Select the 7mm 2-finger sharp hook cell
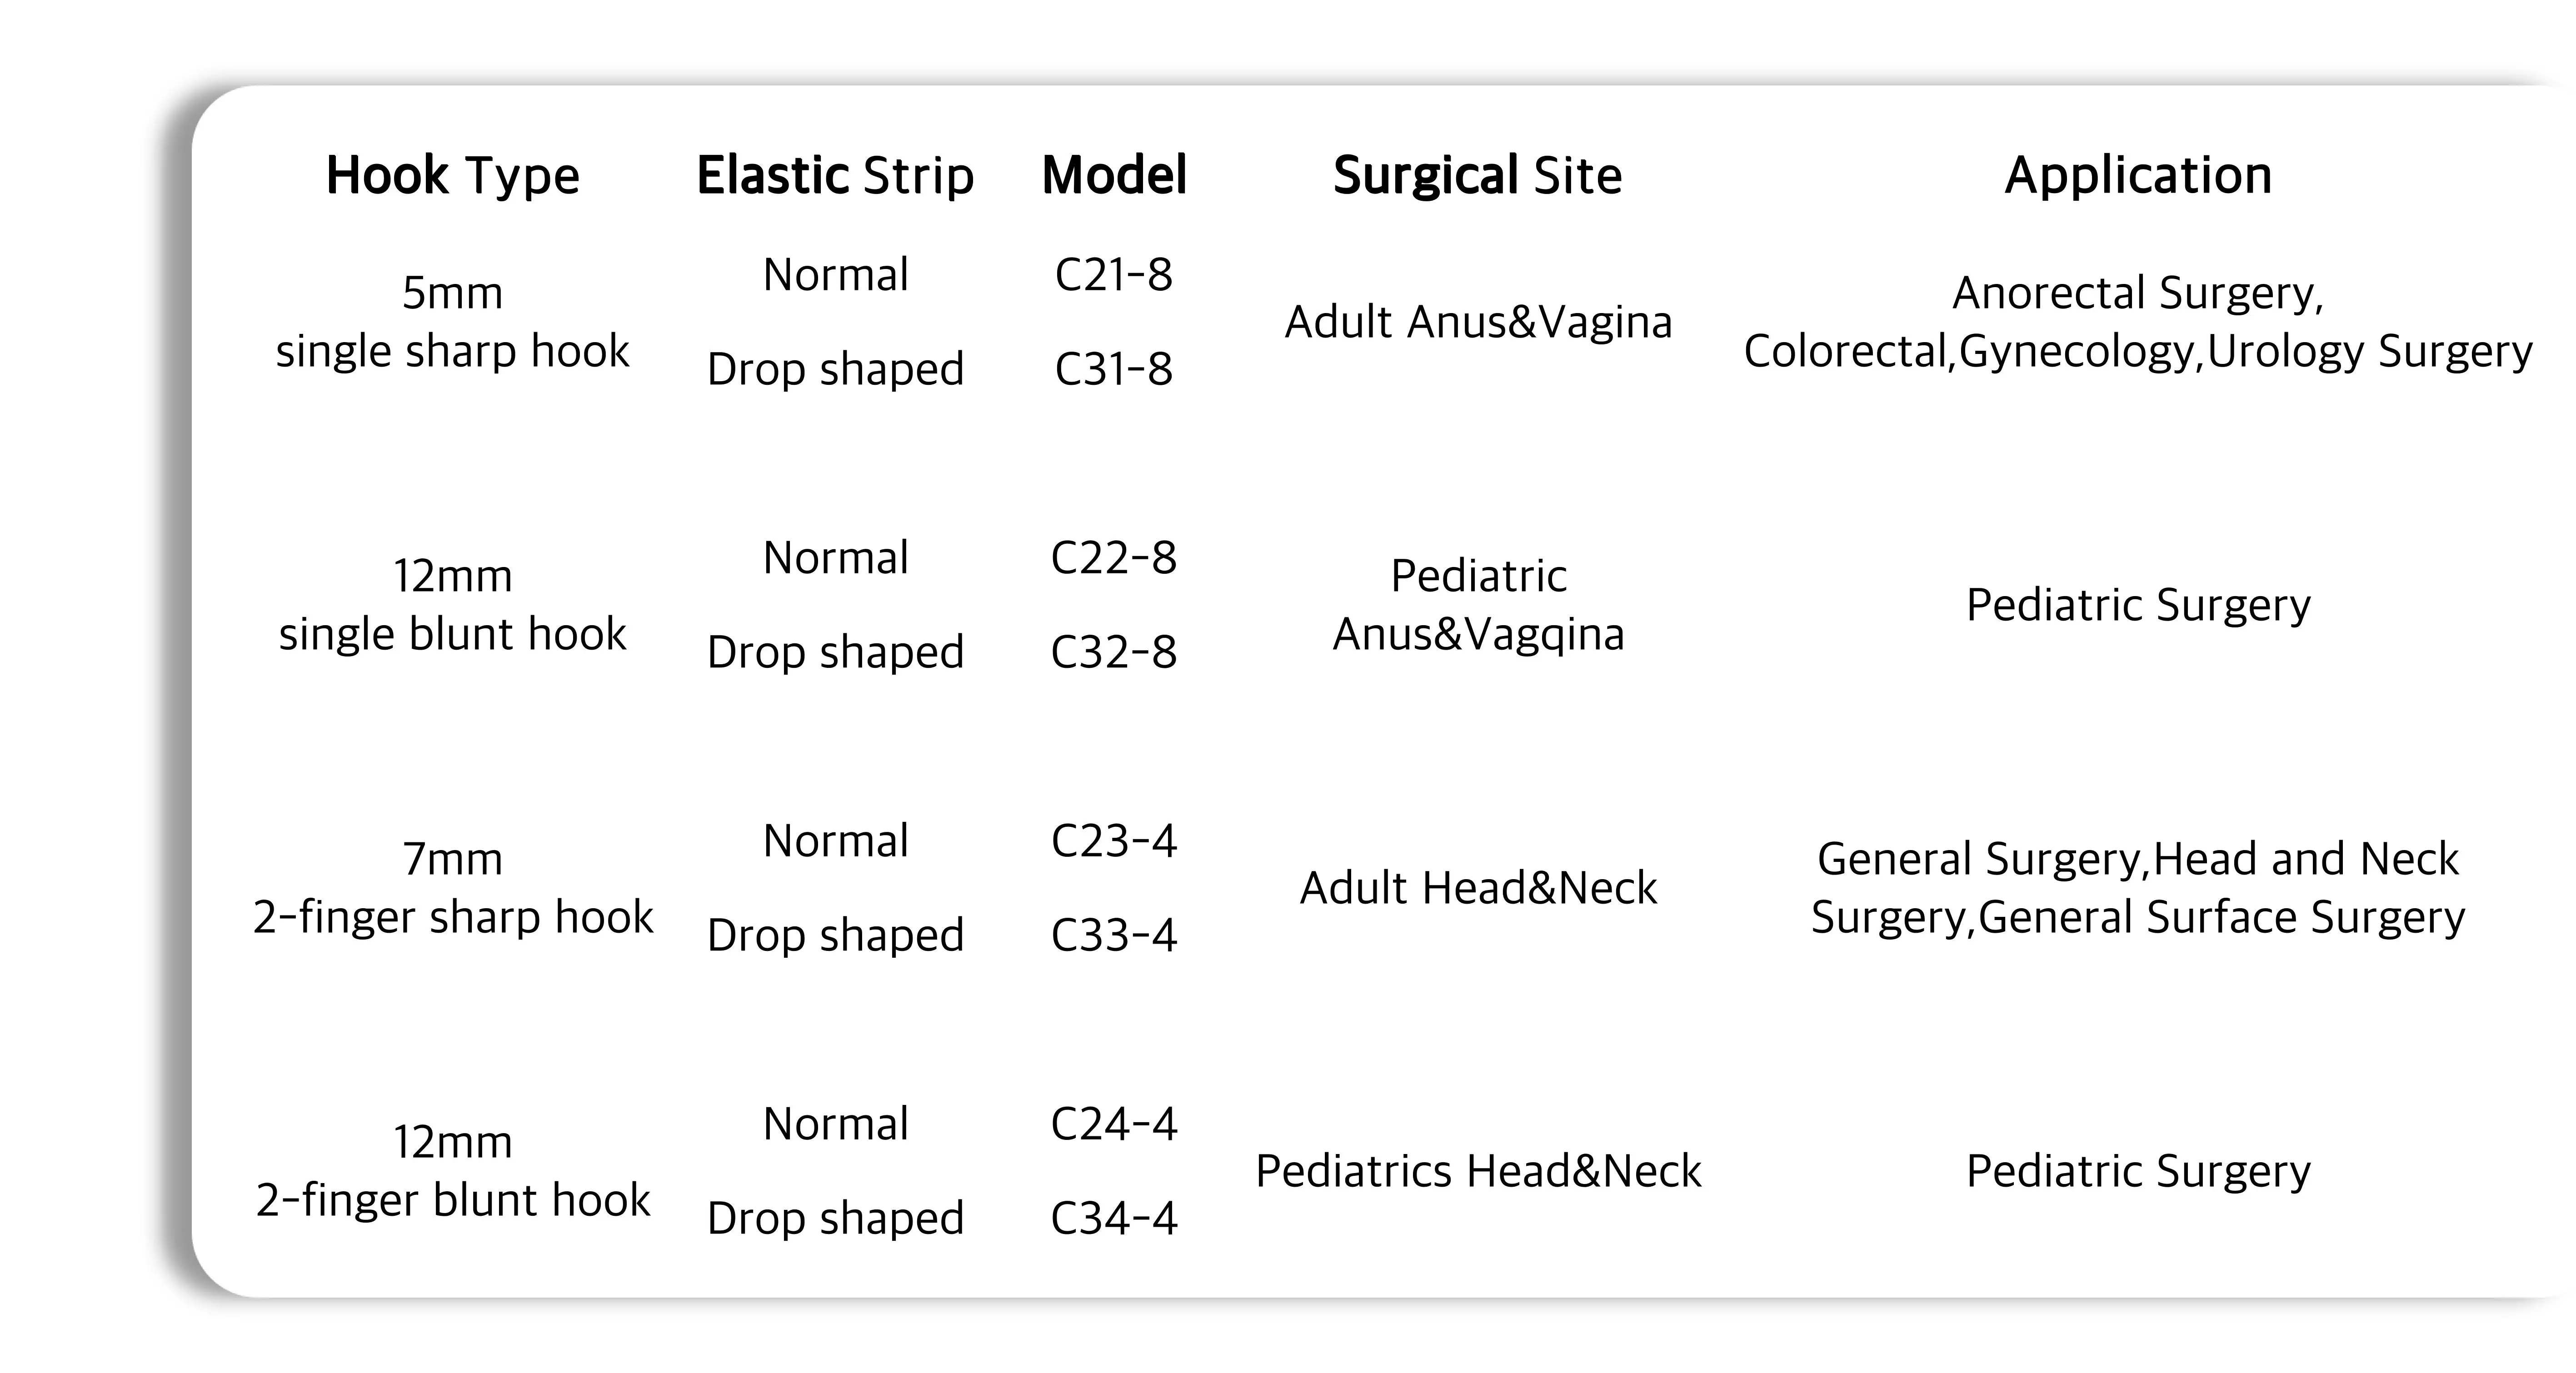The height and width of the screenshot is (1373, 2576). (x=452, y=888)
